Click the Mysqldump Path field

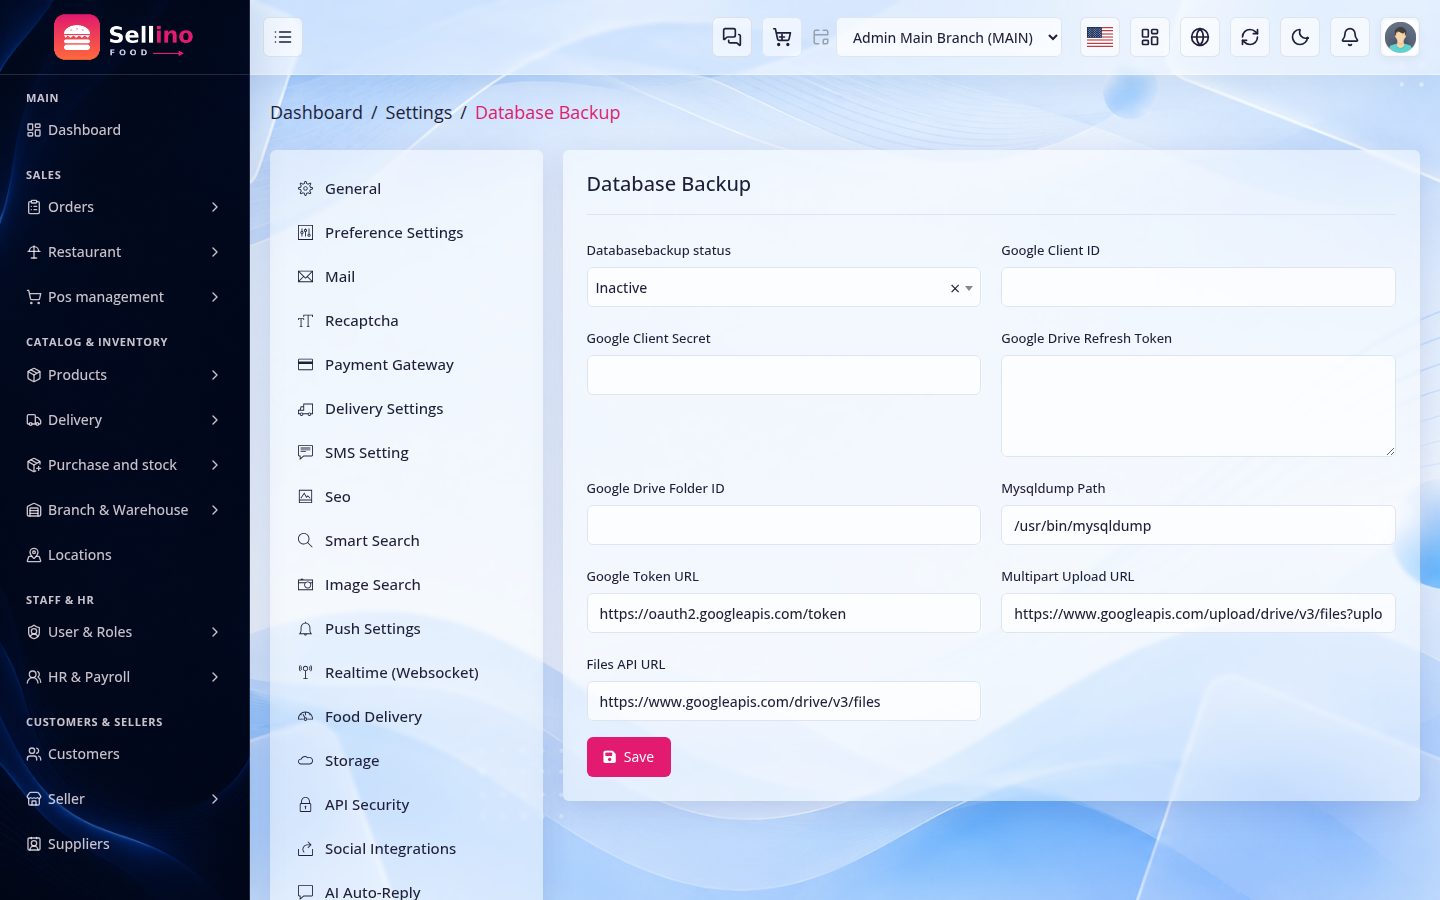click(1198, 525)
